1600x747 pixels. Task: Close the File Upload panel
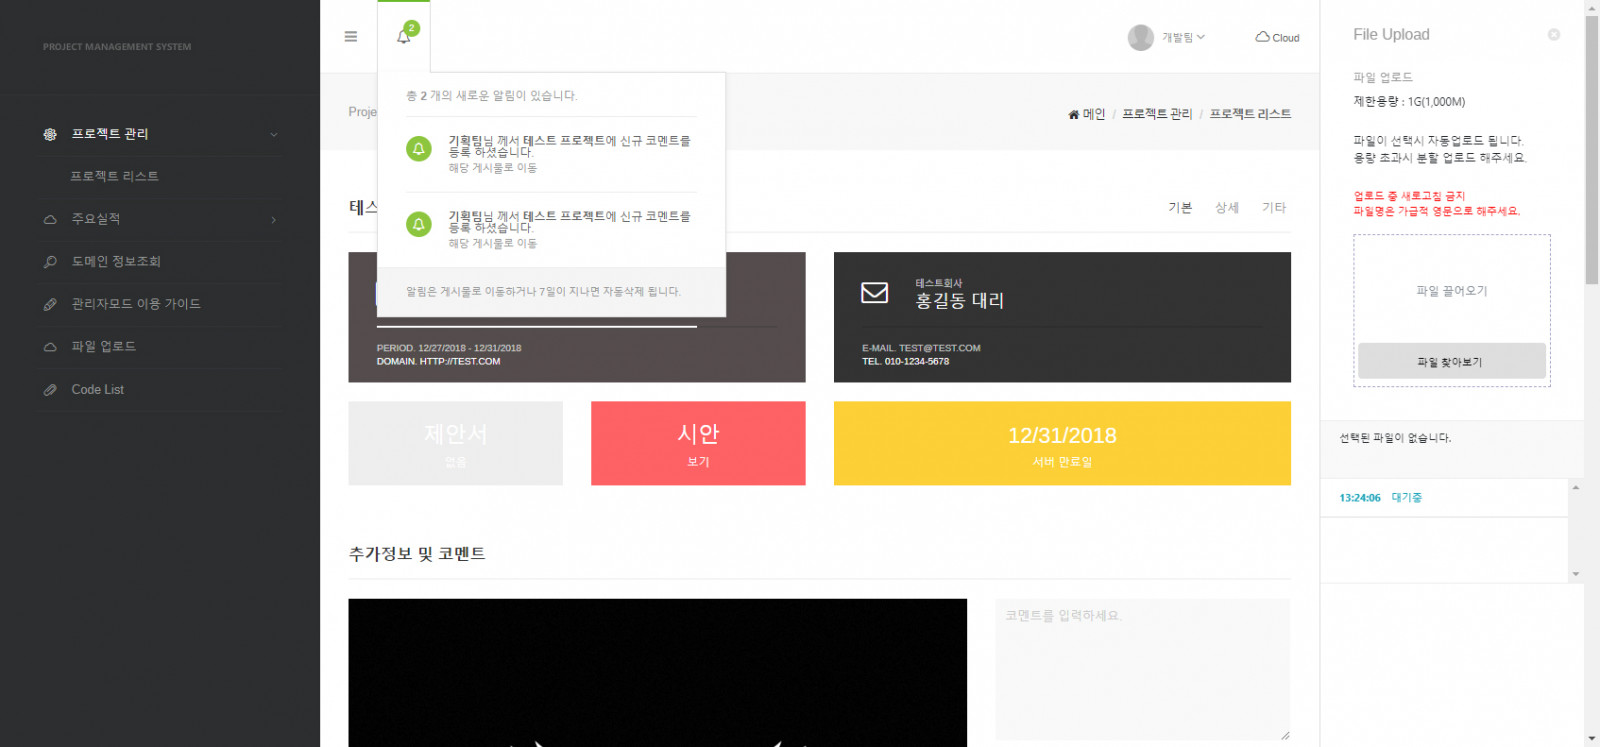click(x=1554, y=34)
